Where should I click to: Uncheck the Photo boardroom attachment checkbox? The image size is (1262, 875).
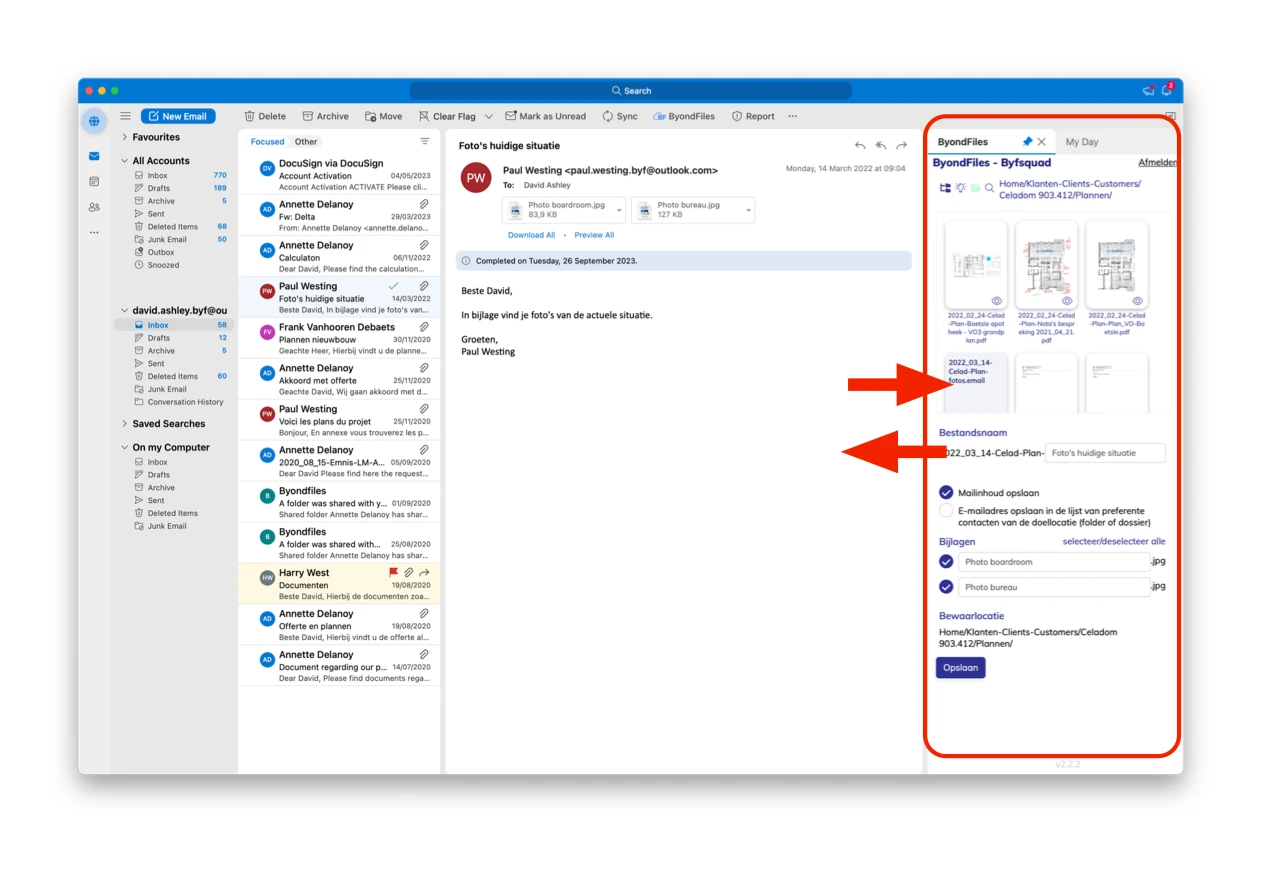[x=946, y=562]
